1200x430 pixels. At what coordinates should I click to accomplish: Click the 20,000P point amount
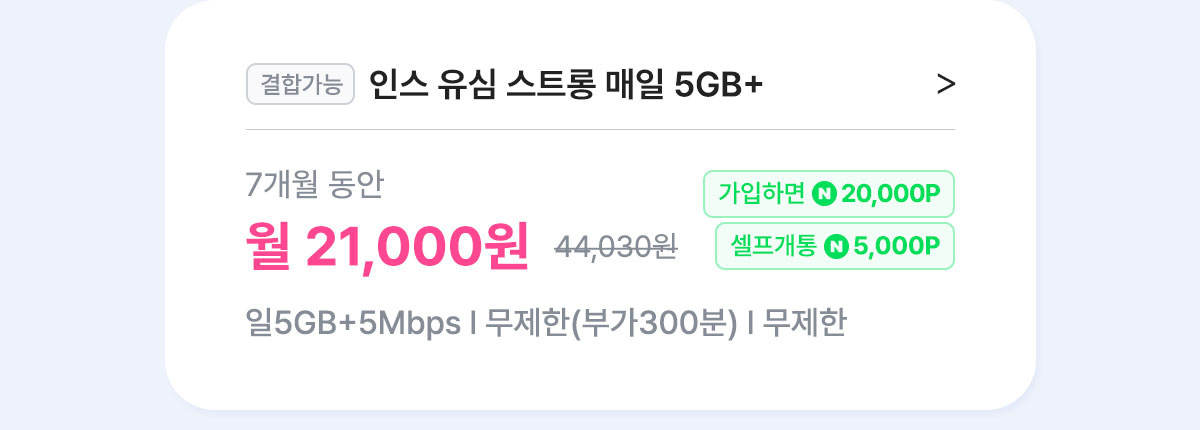891,194
